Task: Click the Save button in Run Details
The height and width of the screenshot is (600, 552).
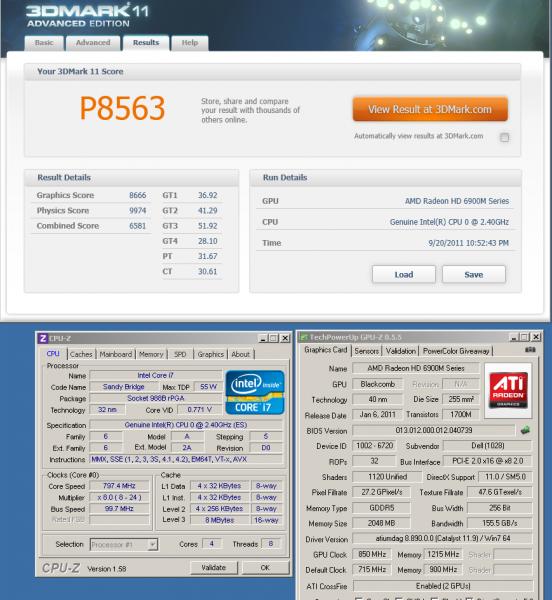Action: tap(474, 275)
